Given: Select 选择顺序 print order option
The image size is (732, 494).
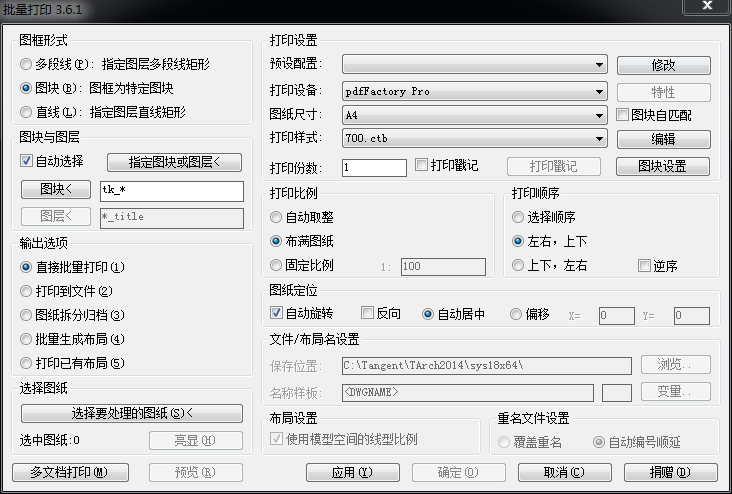Looking at the screenshot, I should click(518, 217).
